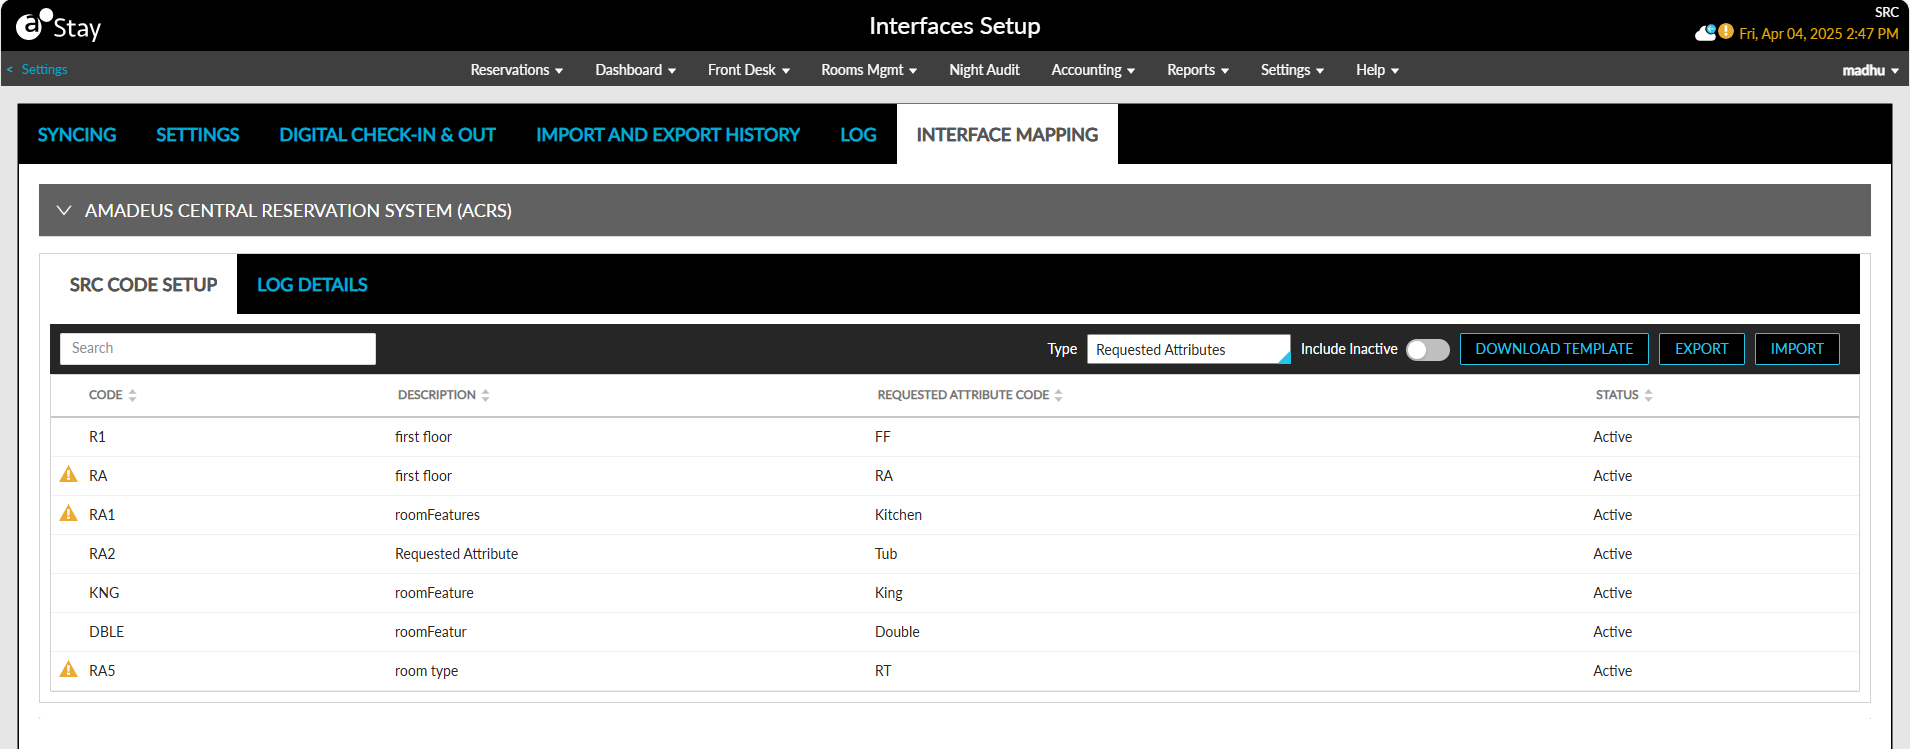Click the Active status in KNG row
Image resolution: width=1910 pixels, height=749 pixels.
(1612, 592)
